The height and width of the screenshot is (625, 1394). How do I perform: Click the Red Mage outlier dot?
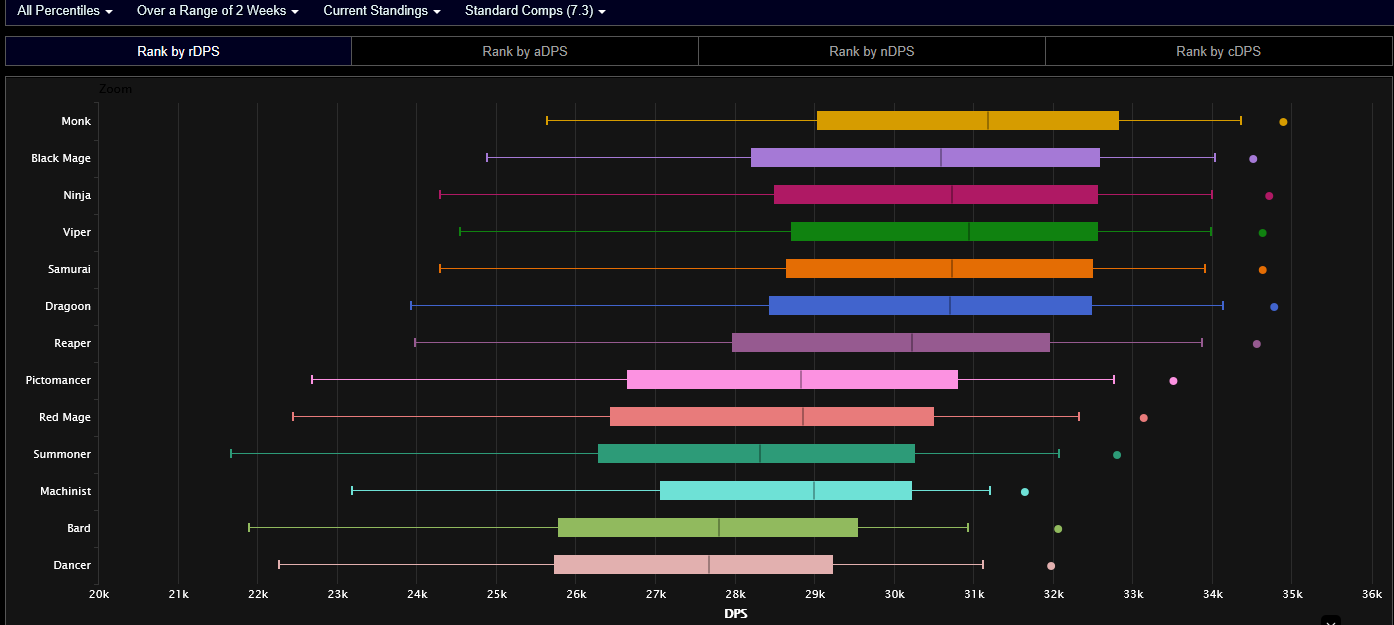(x=1144, y=418)
